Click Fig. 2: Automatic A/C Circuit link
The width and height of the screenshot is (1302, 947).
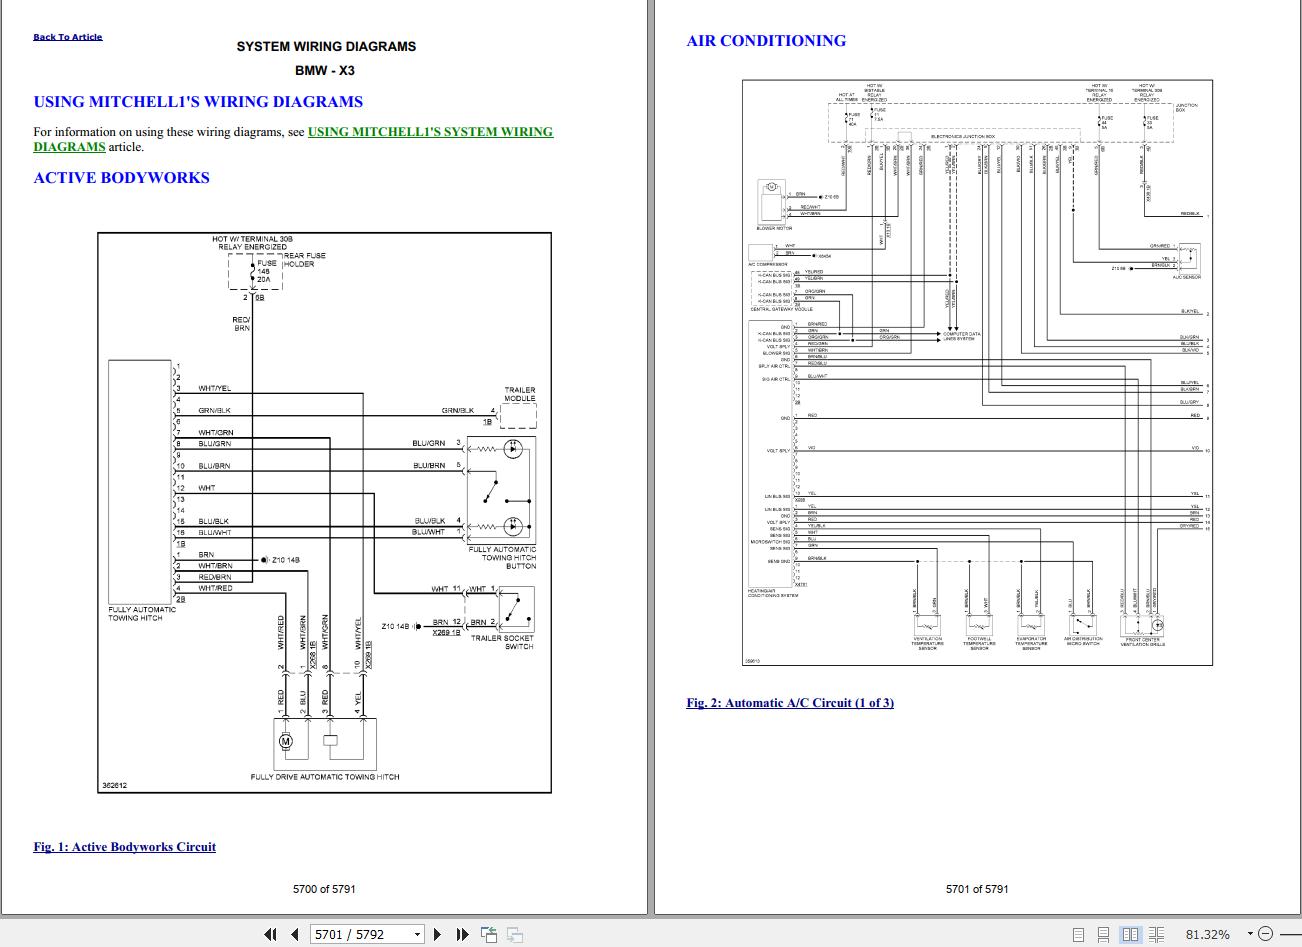pos(790,703)
